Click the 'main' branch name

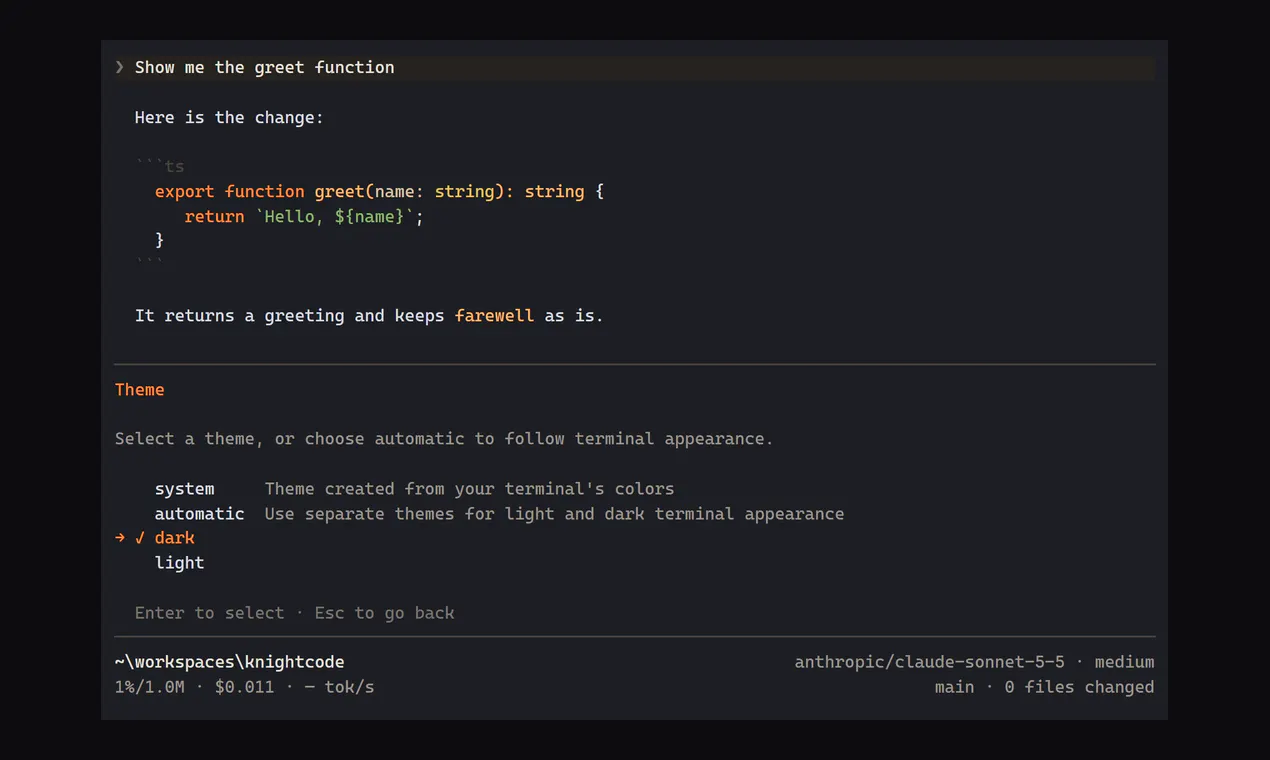[955, 687]
